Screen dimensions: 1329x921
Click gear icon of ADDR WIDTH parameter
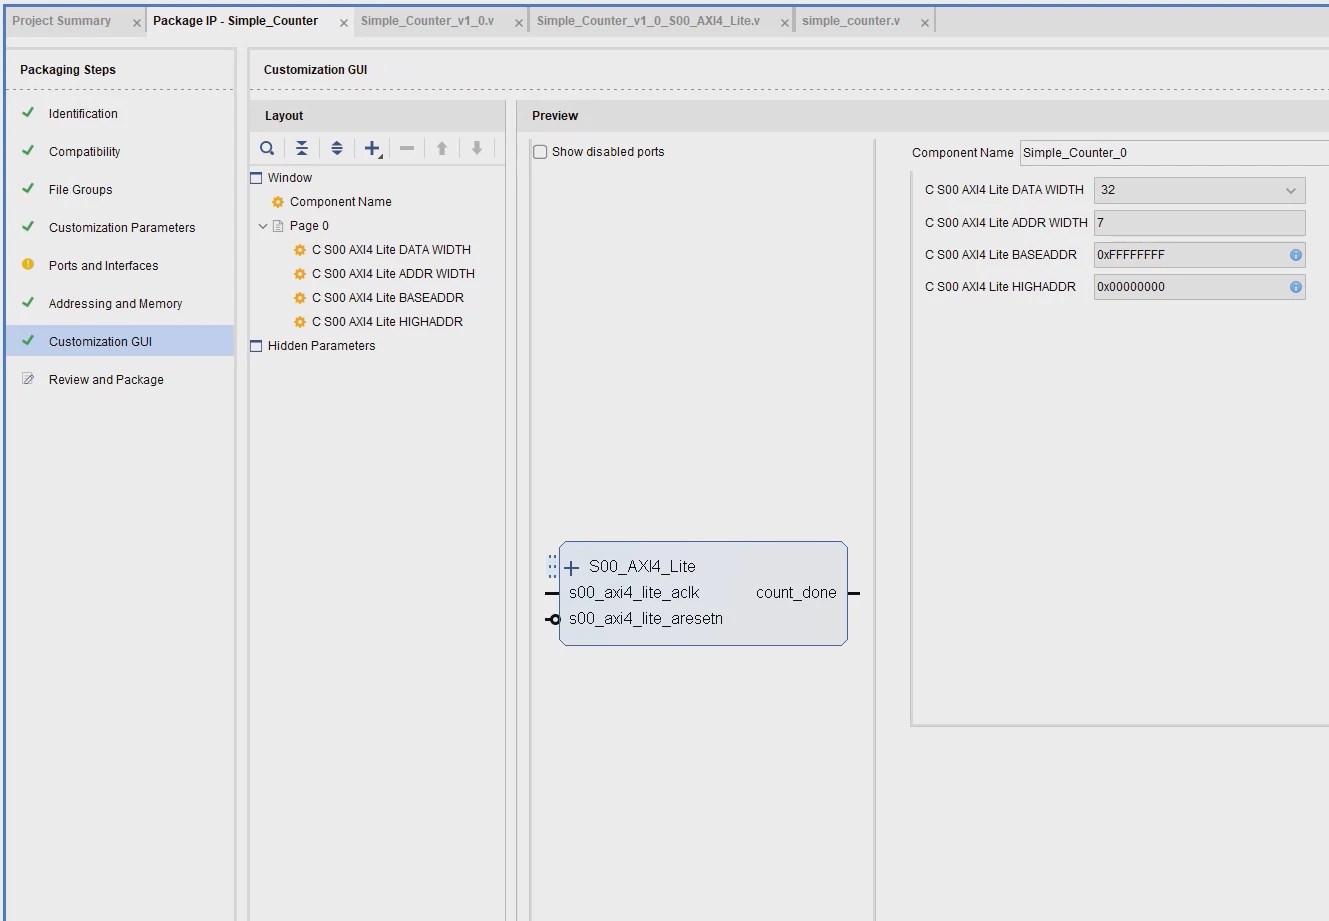pyautogui.click(x=299, y=274)
